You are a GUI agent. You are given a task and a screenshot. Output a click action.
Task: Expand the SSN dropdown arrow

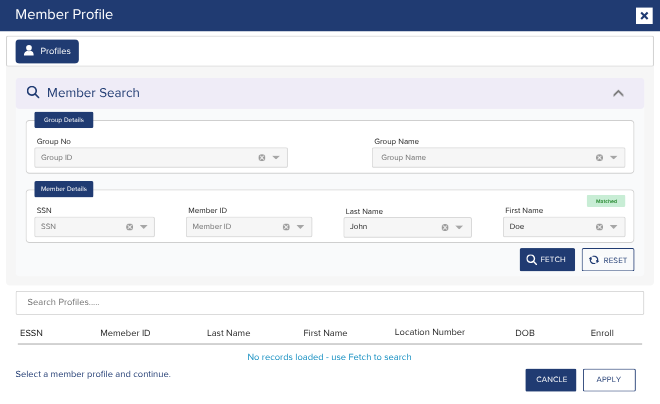(x=144, y=227)
